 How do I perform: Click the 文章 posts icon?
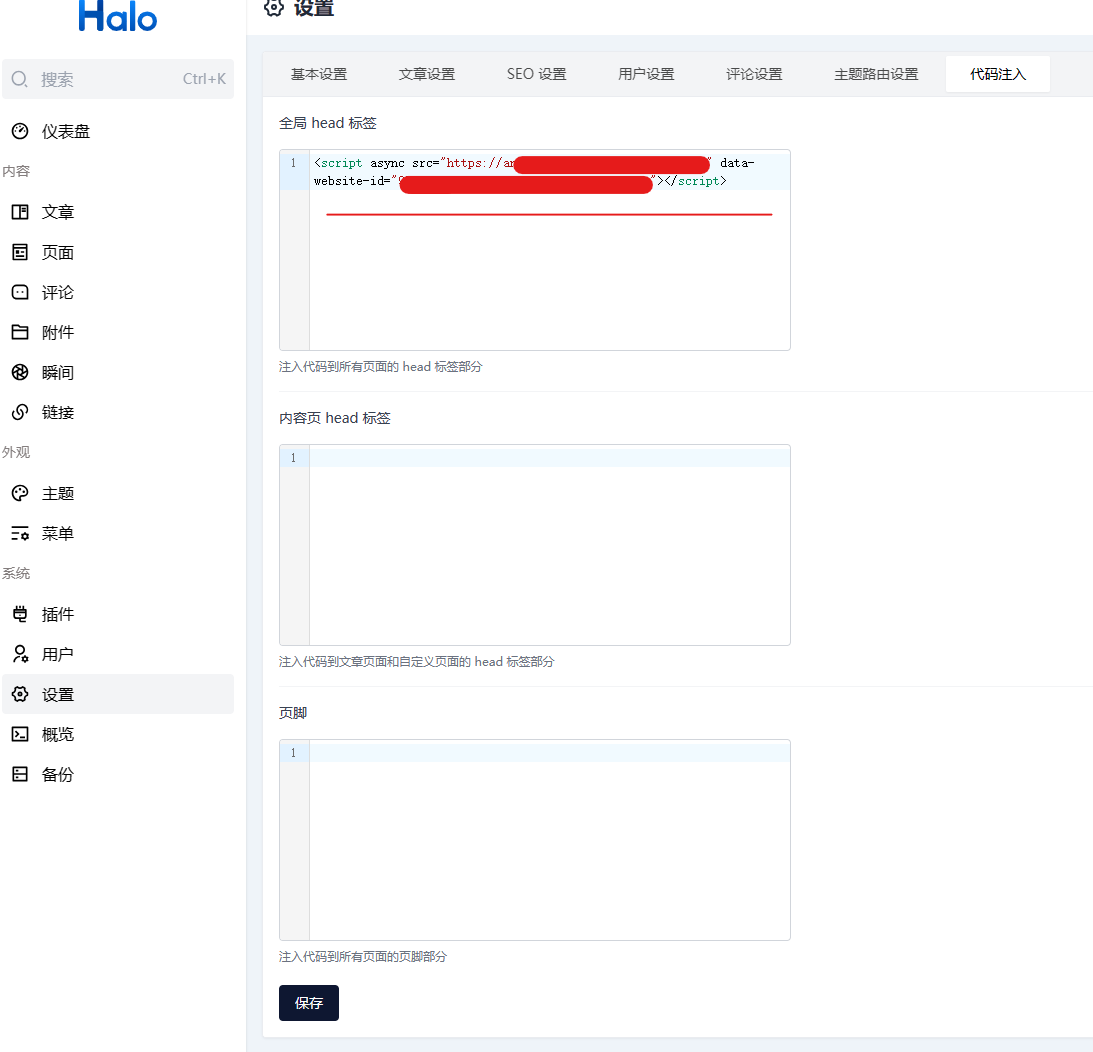pos(20,212)
